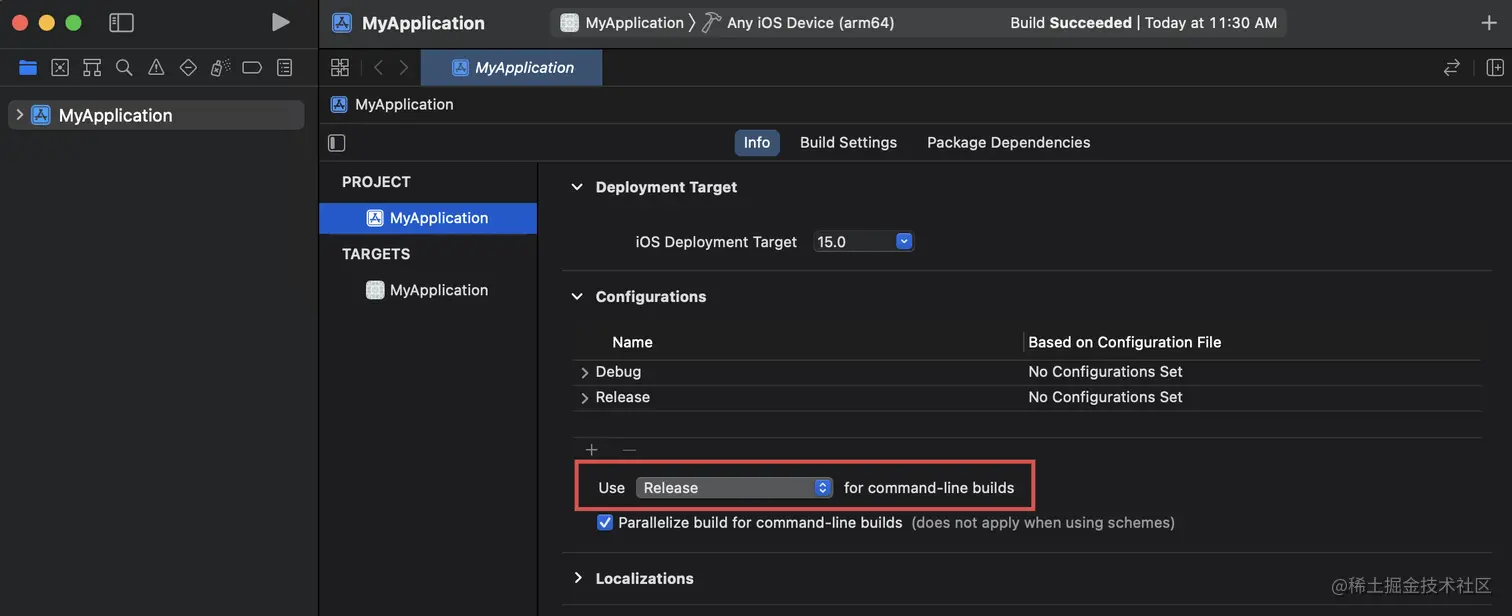Open the Test navigator diamond icon
The width and height of the screenshot is (1512, 616).
tap(188, 67)
